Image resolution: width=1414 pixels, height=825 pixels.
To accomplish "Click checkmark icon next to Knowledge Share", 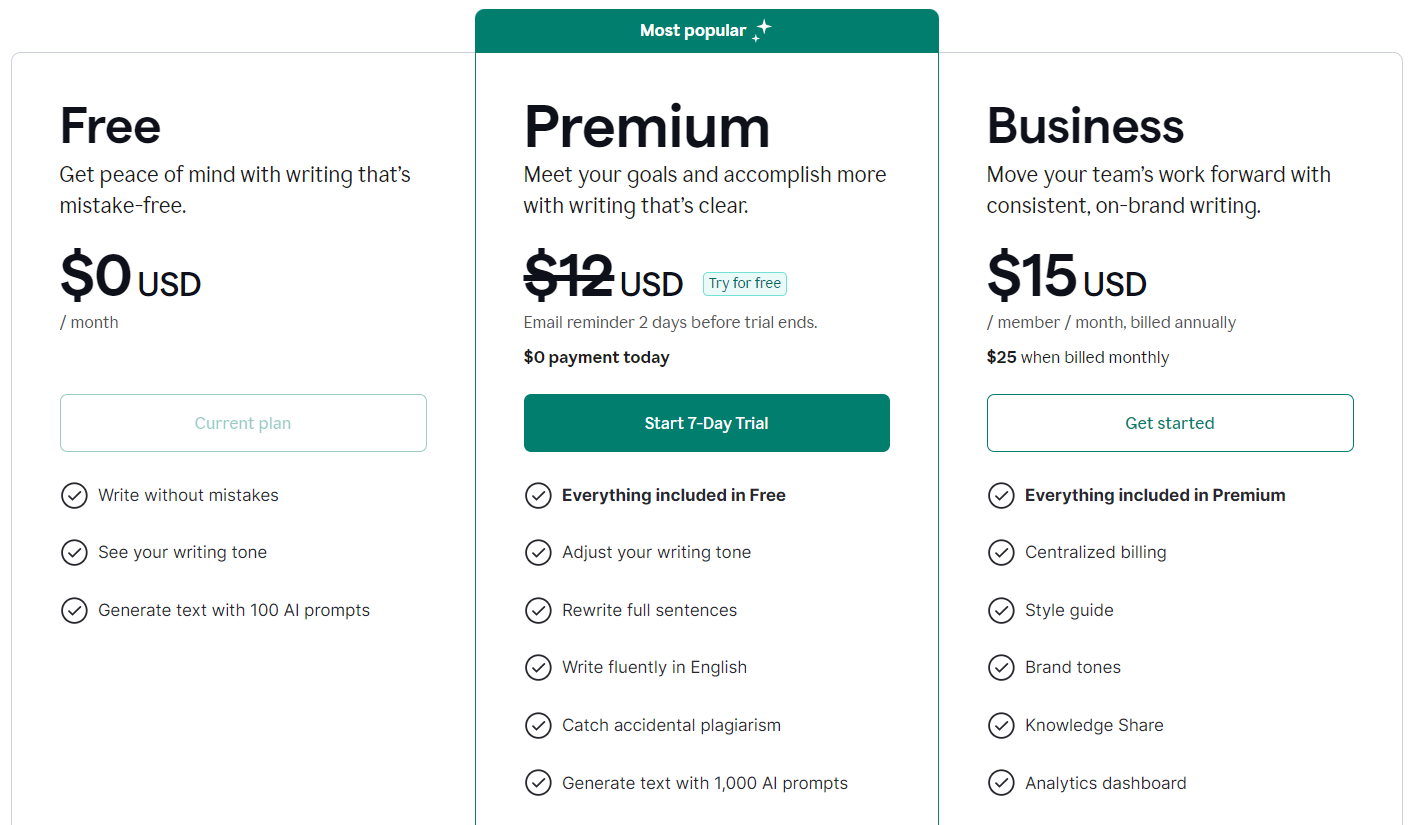I will click(1001, 726).
